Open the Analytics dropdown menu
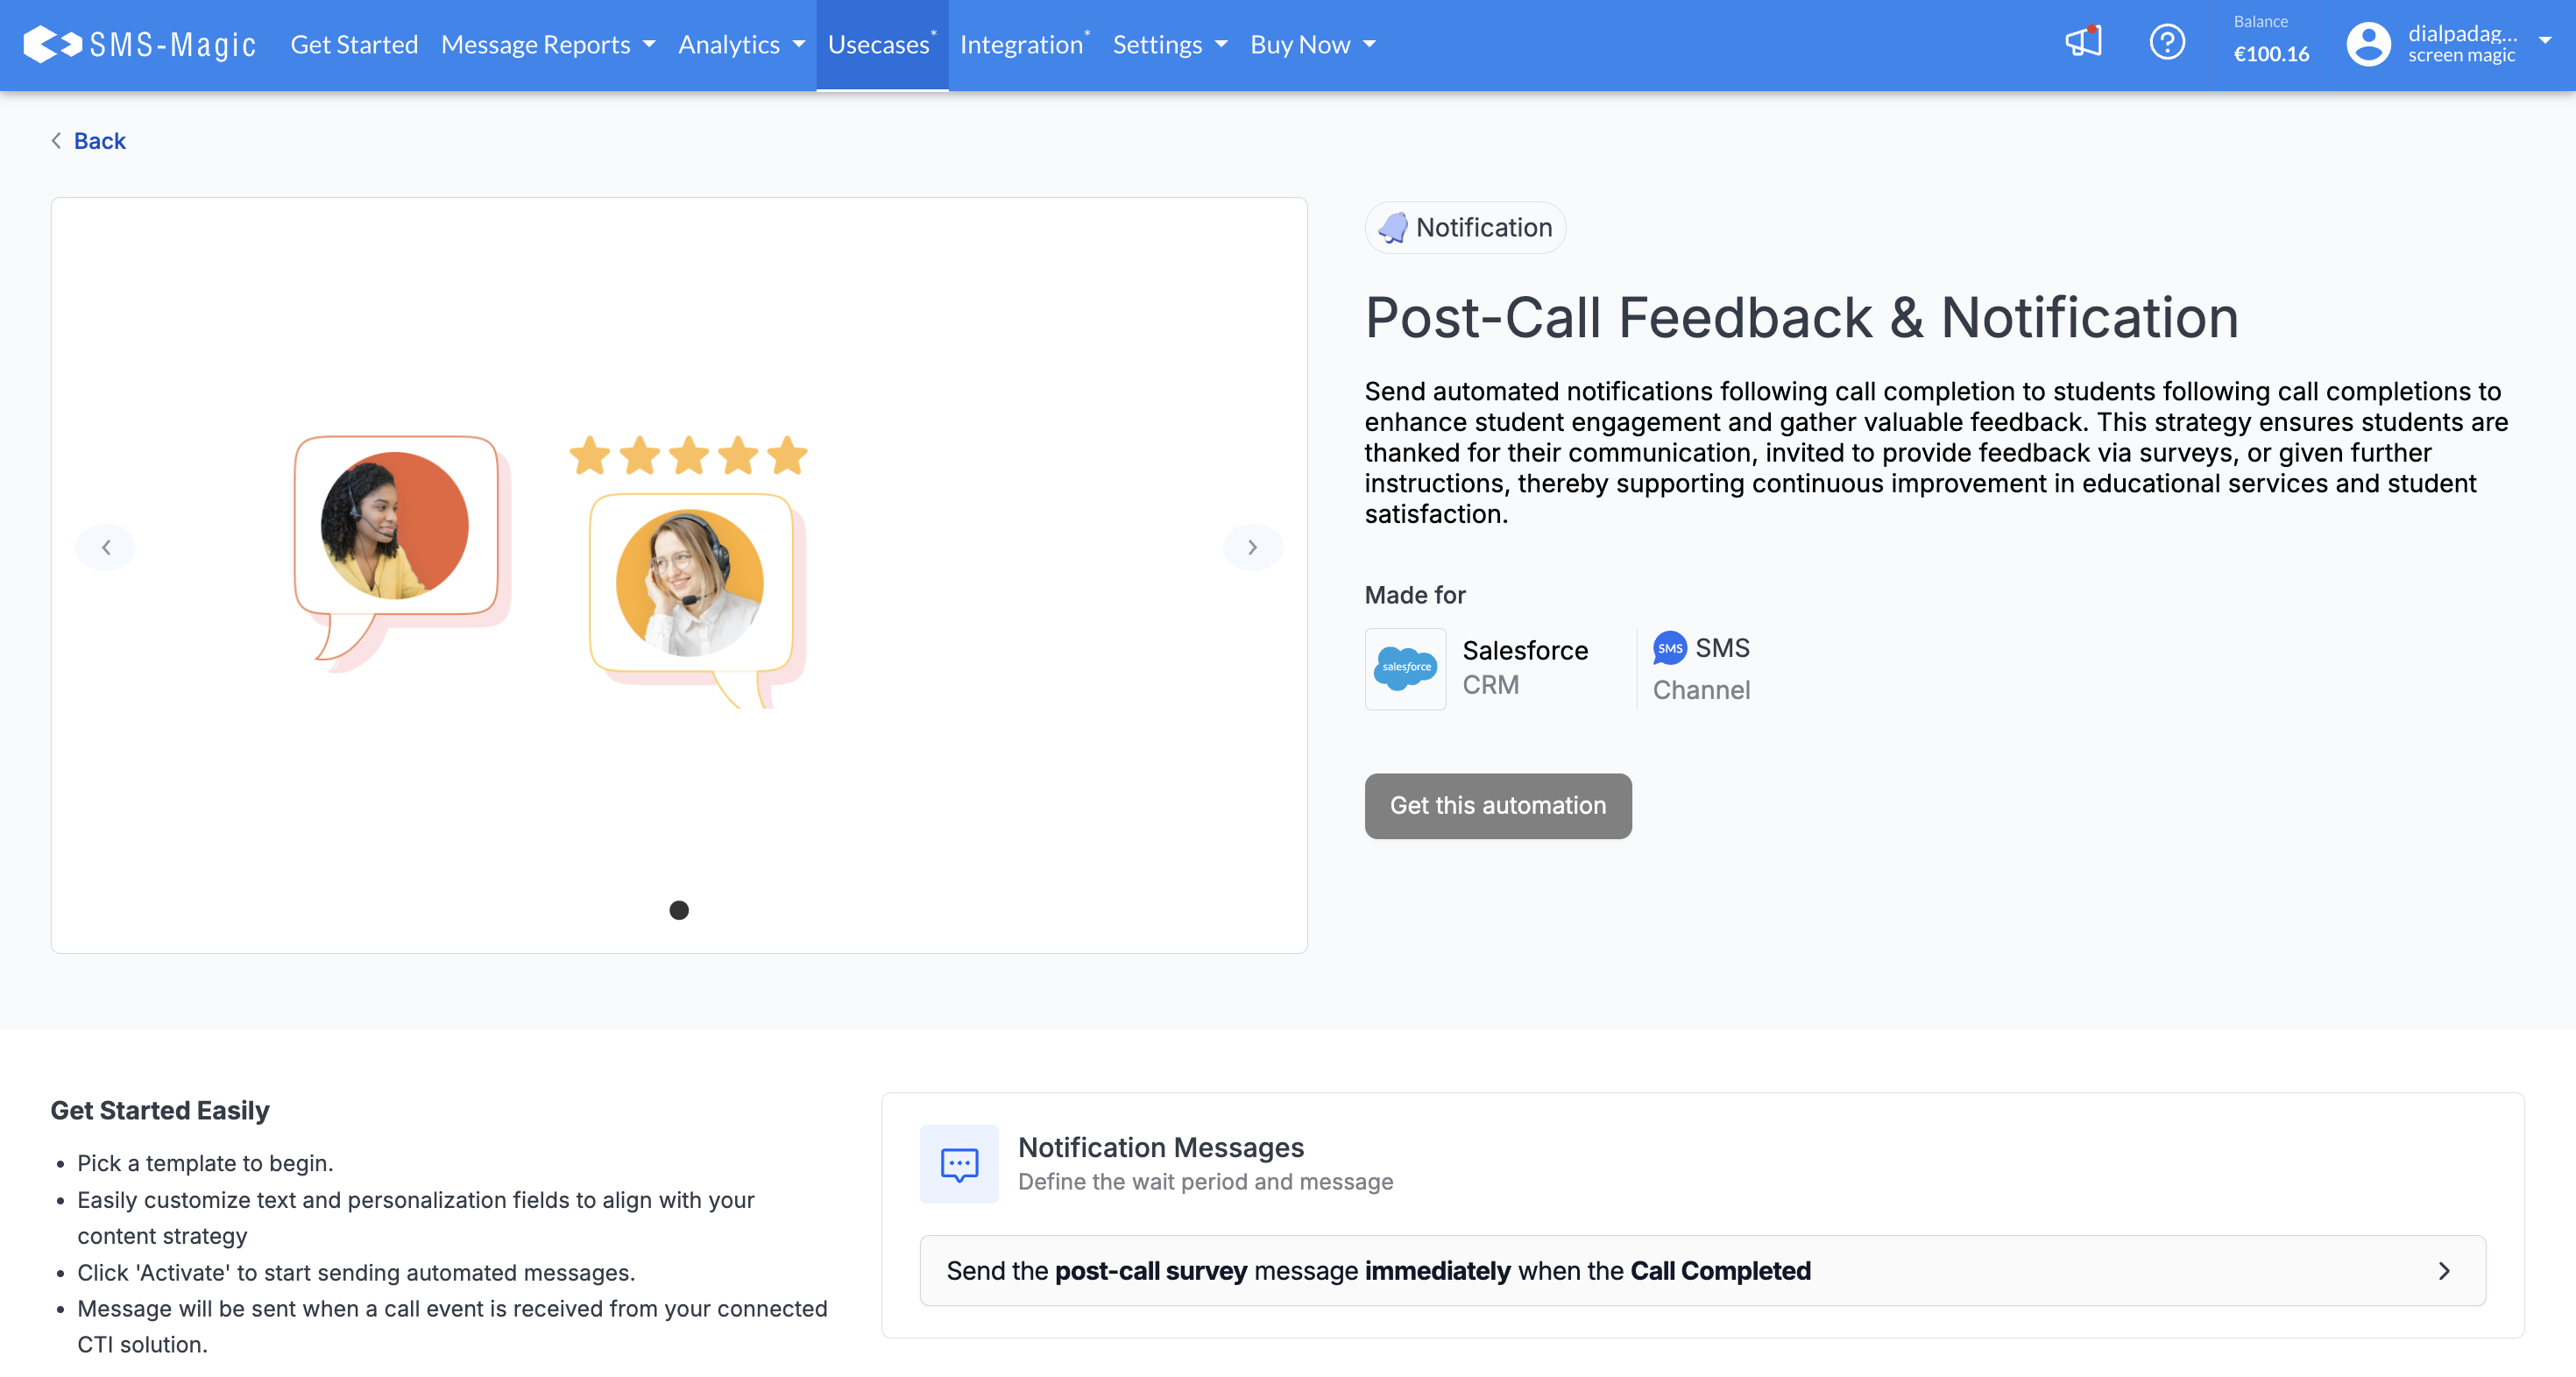Screen dimensions: 2576x1377 [x=740, y=45]
